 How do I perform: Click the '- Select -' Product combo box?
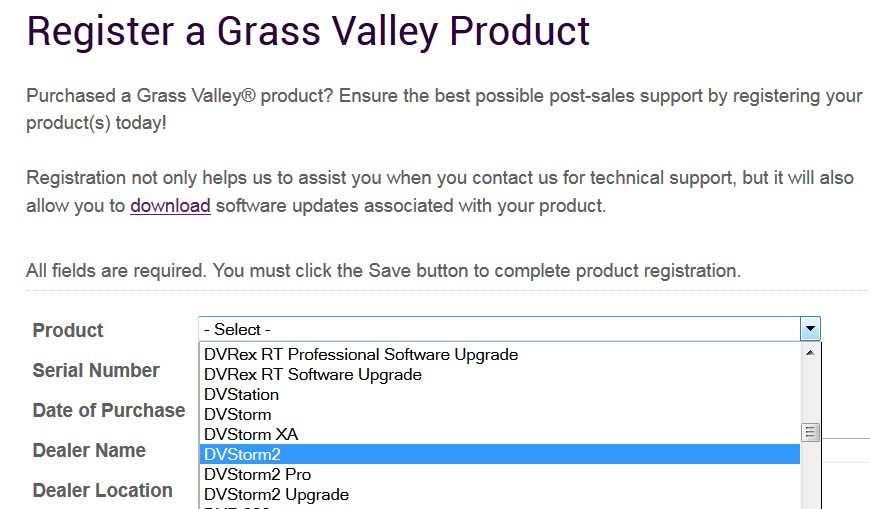pos(500,329)
